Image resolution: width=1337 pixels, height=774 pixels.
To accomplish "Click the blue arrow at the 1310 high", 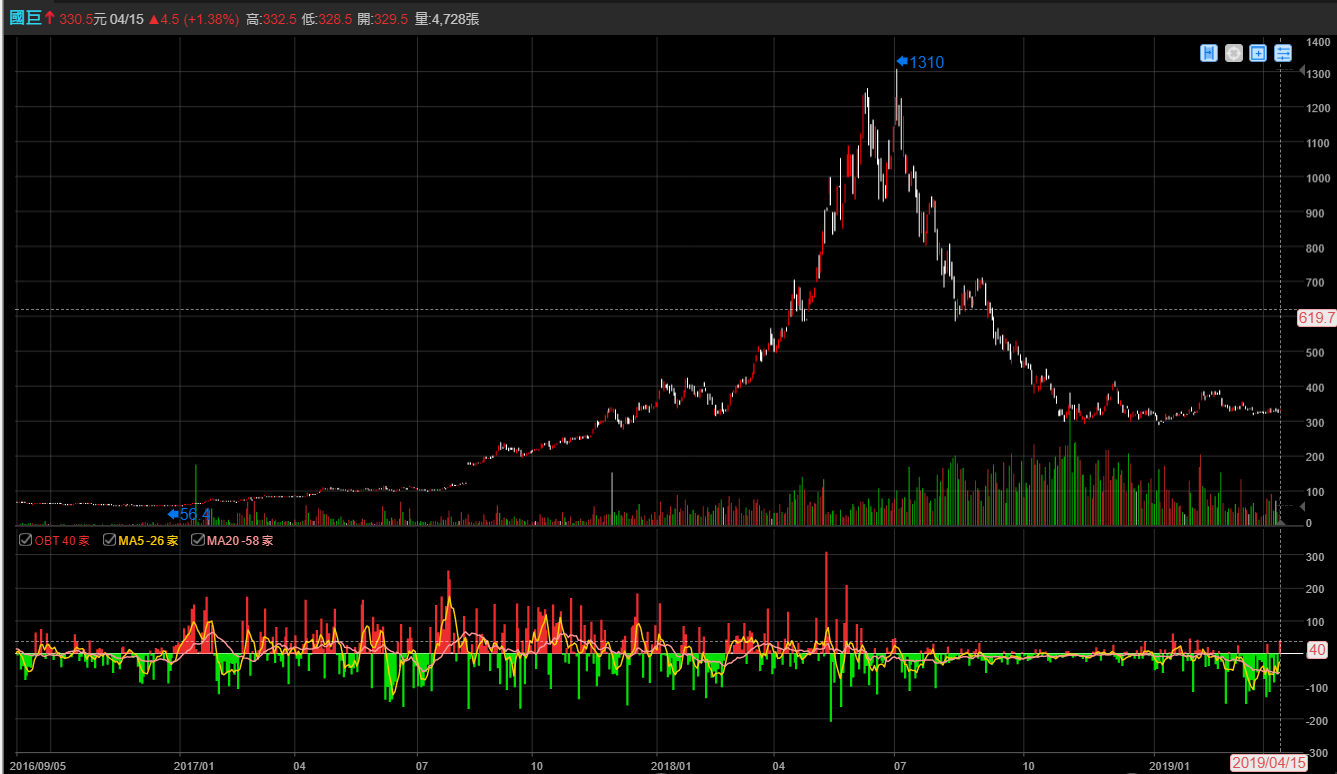I will [901, 62].
